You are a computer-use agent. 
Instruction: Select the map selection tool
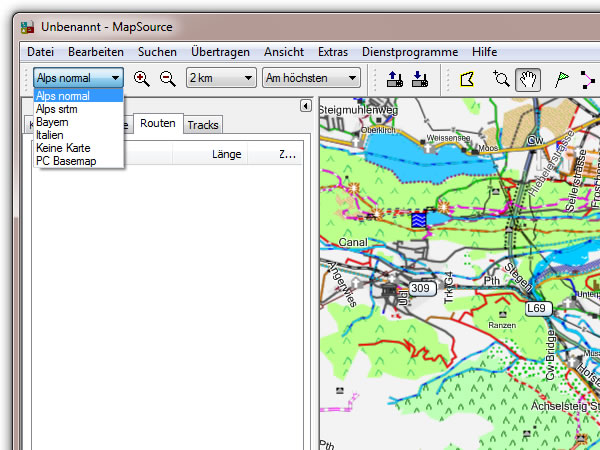pos(466,78)
